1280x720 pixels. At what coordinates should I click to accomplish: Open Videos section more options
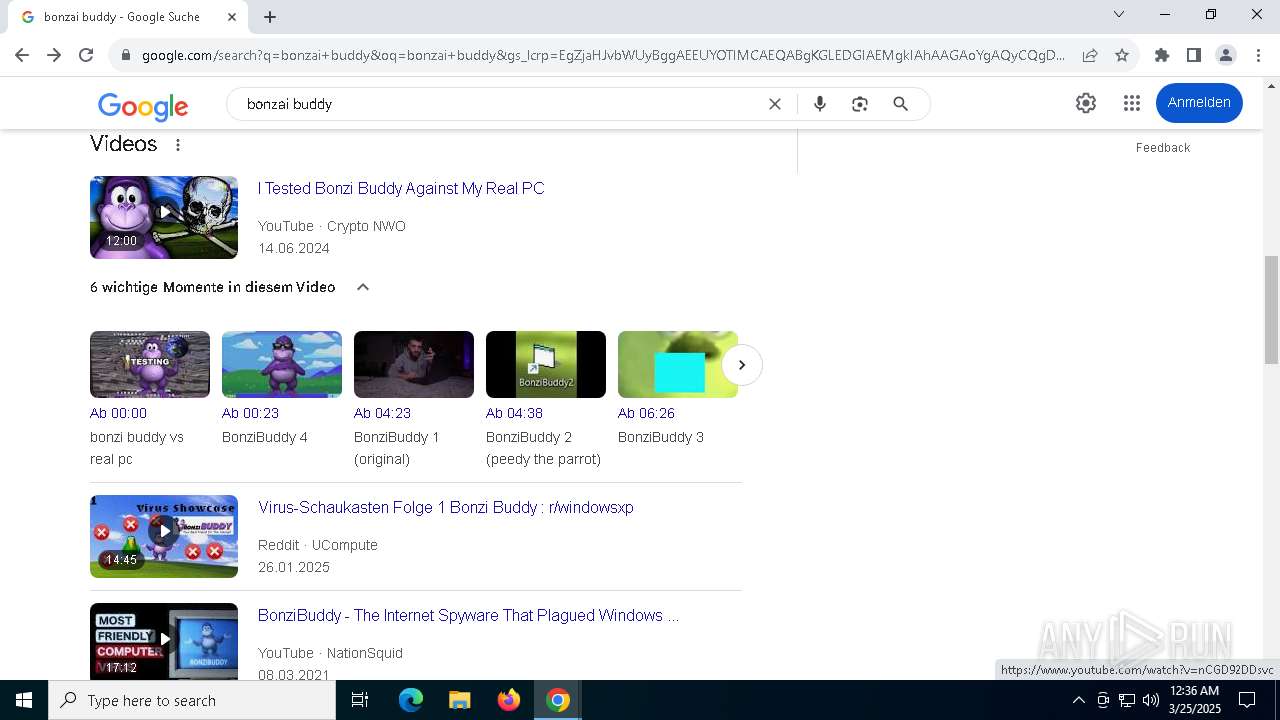point(178,145)
